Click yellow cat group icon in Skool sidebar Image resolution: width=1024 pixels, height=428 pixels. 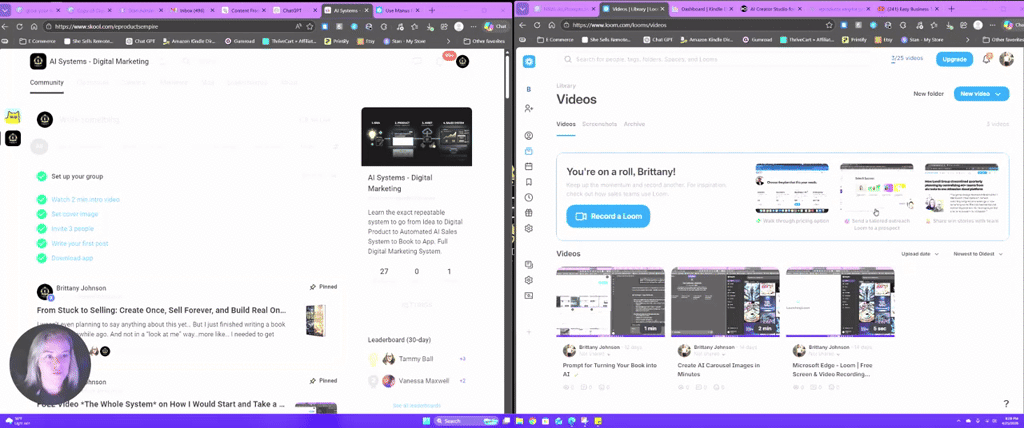[x=12, y=117]
